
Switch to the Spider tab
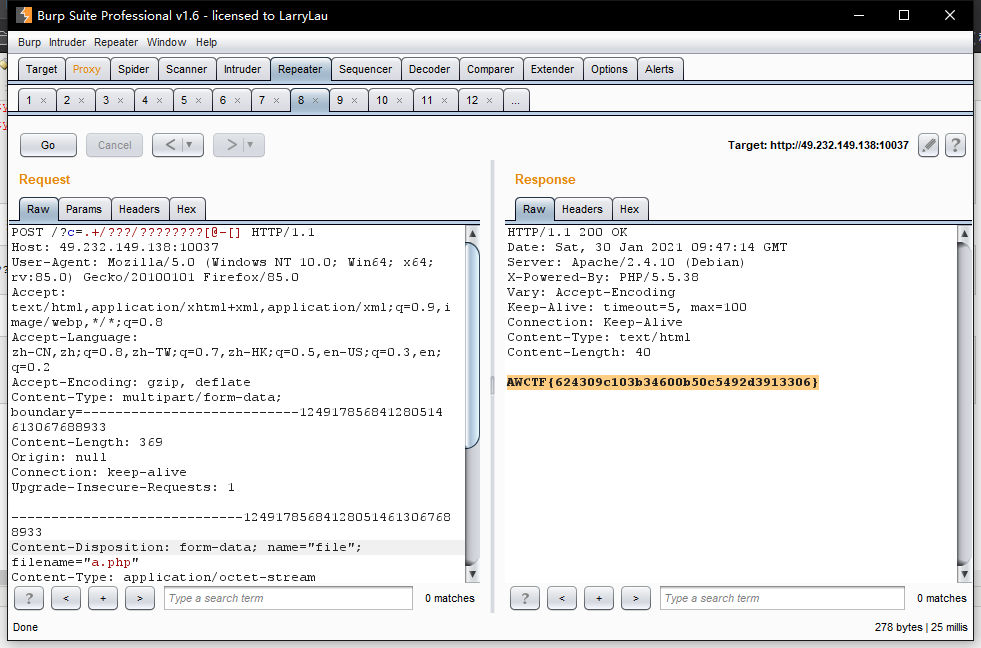pos(133,69)
